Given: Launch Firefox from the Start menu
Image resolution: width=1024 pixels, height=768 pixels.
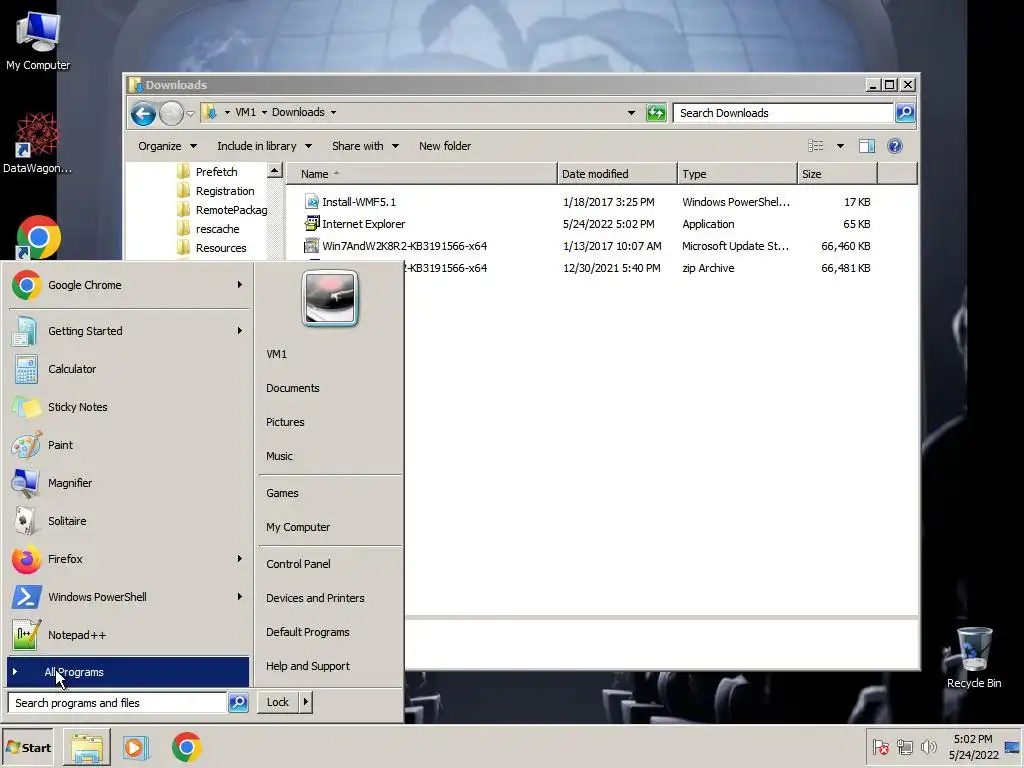Looking at the screenshot, I should [127, 559].
